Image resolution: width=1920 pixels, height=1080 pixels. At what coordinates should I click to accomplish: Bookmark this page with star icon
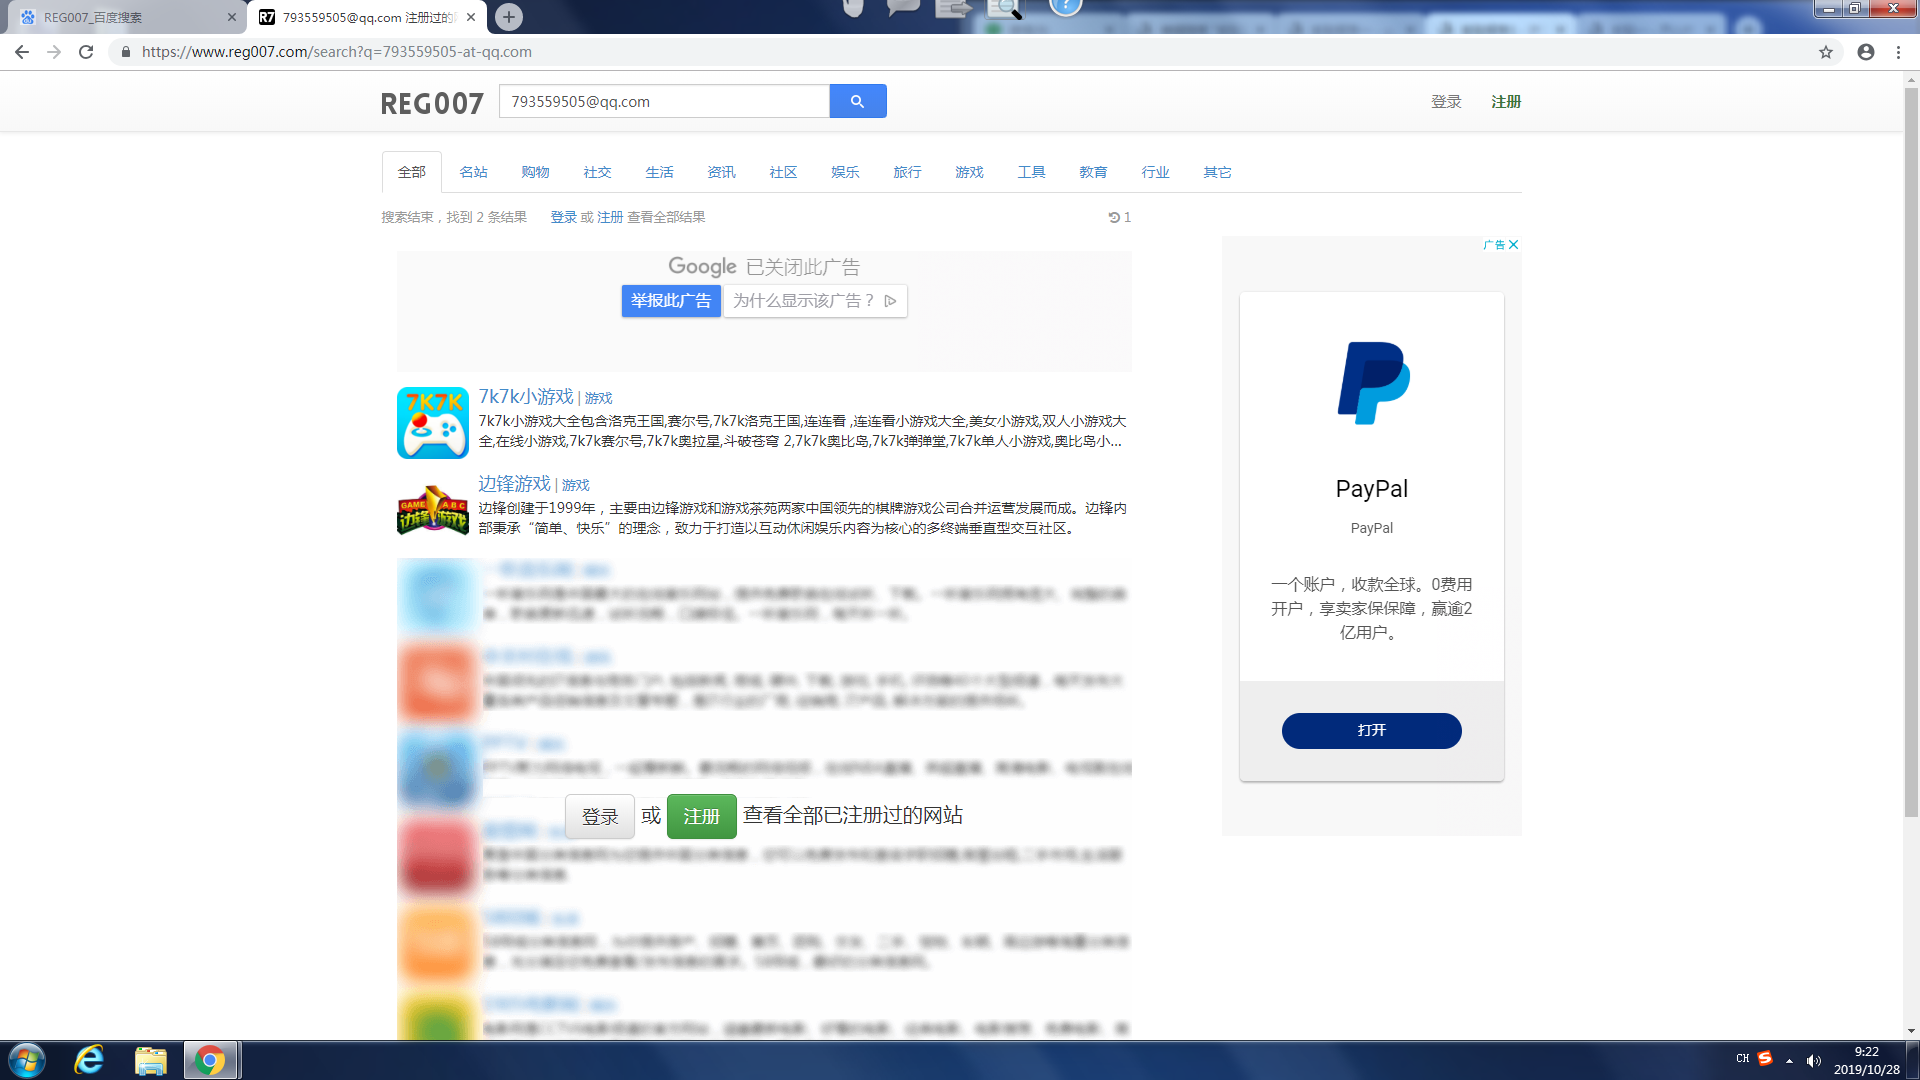click(x=1825, y=52)
